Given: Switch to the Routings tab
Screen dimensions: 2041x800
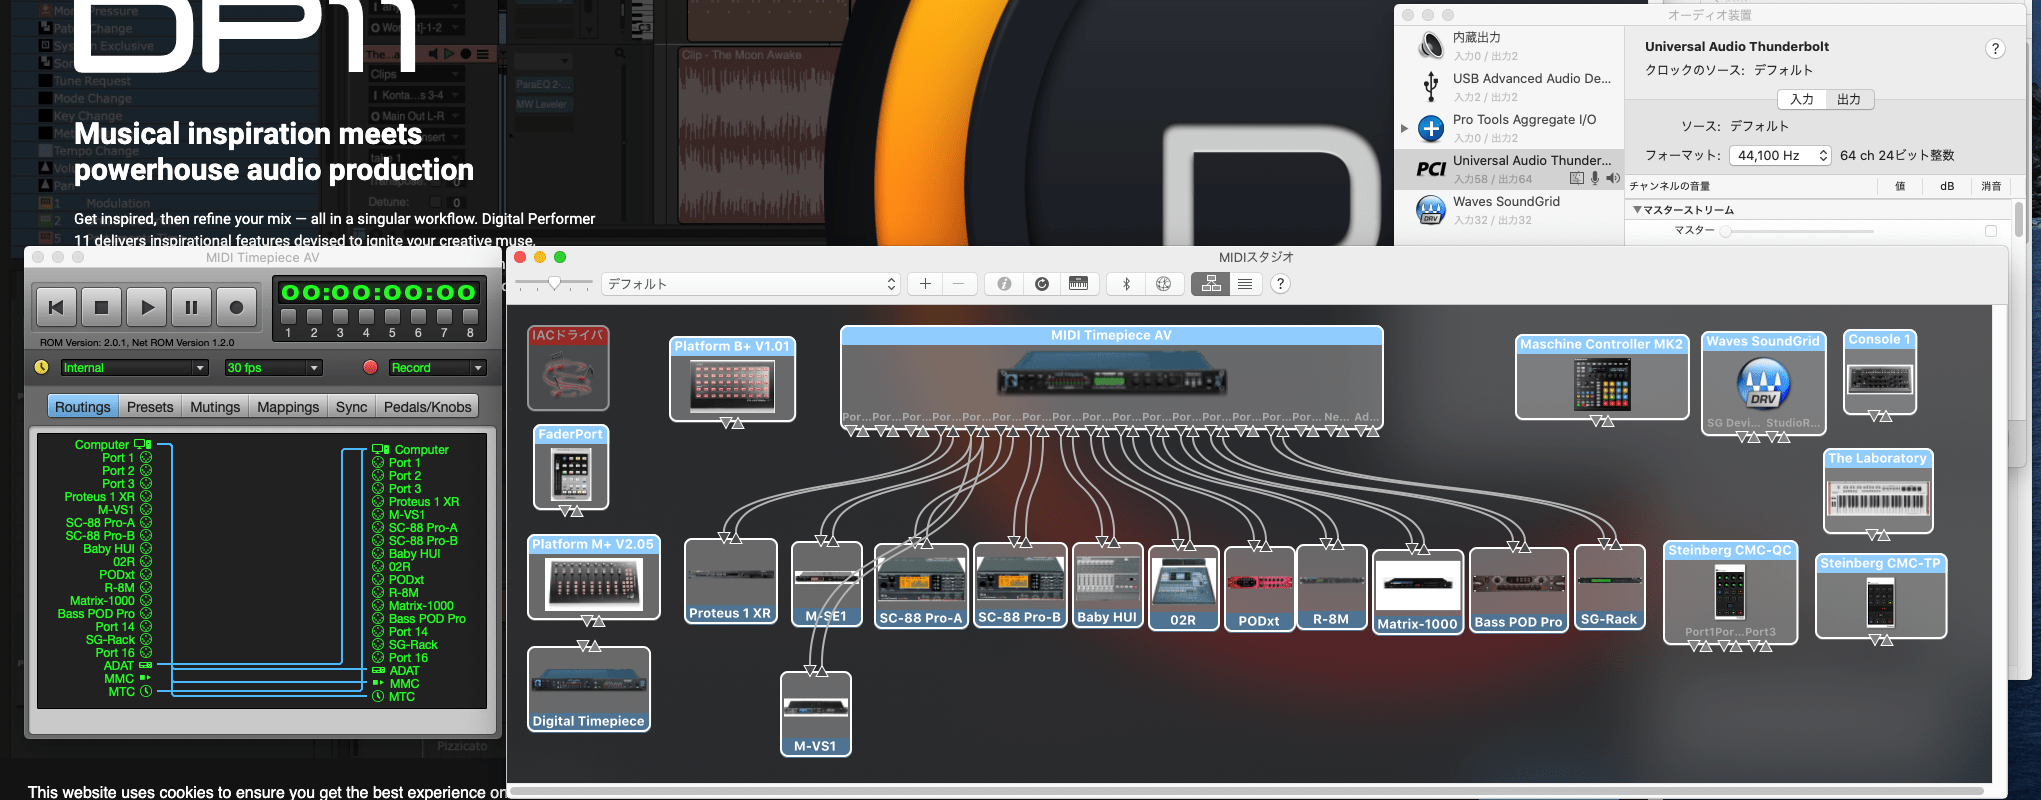Looking at the screenshot, I should pos(83,407).
